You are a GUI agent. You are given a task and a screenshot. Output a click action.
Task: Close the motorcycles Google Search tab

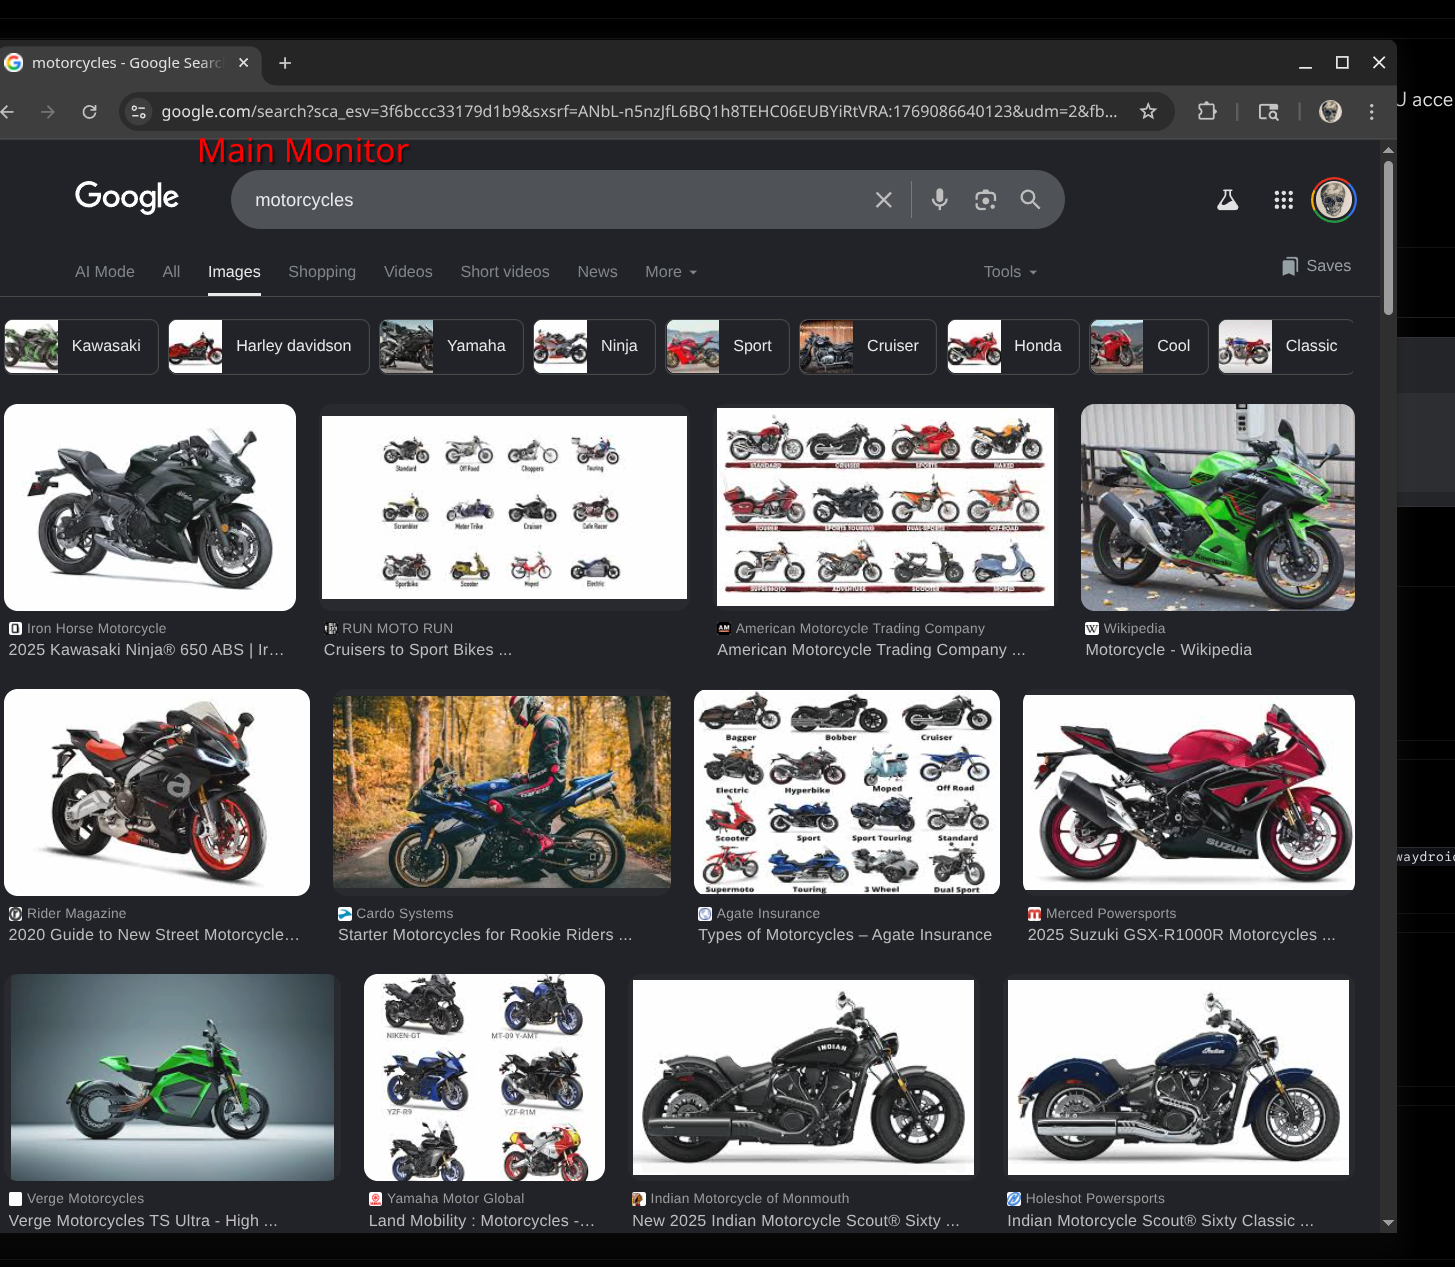[243, 63]
